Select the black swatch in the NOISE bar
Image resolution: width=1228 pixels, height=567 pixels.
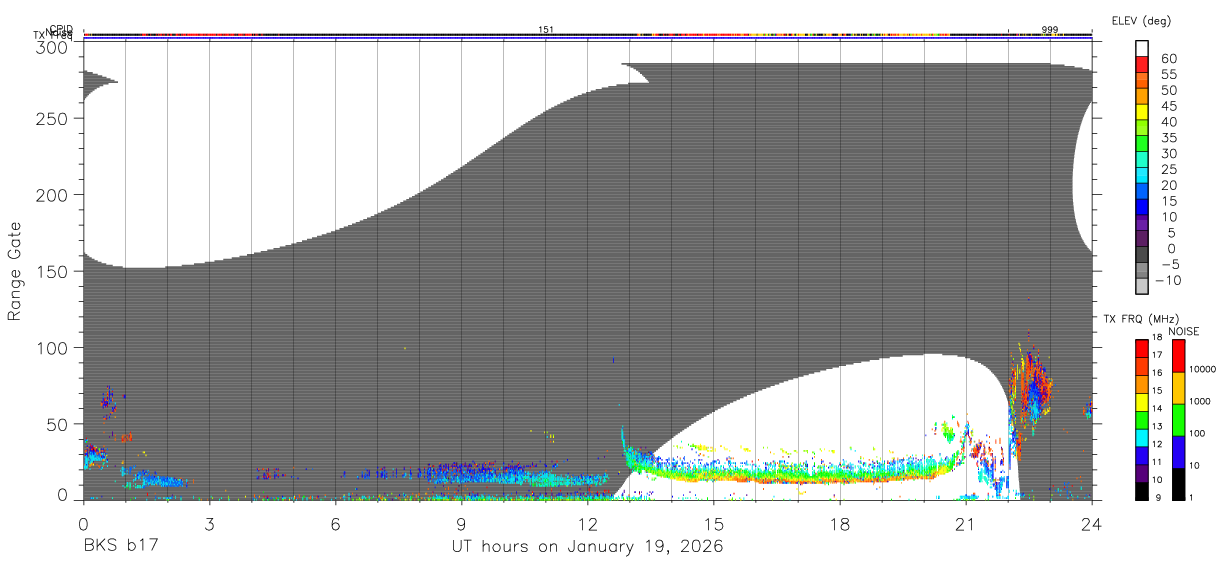pos(1179,484)
